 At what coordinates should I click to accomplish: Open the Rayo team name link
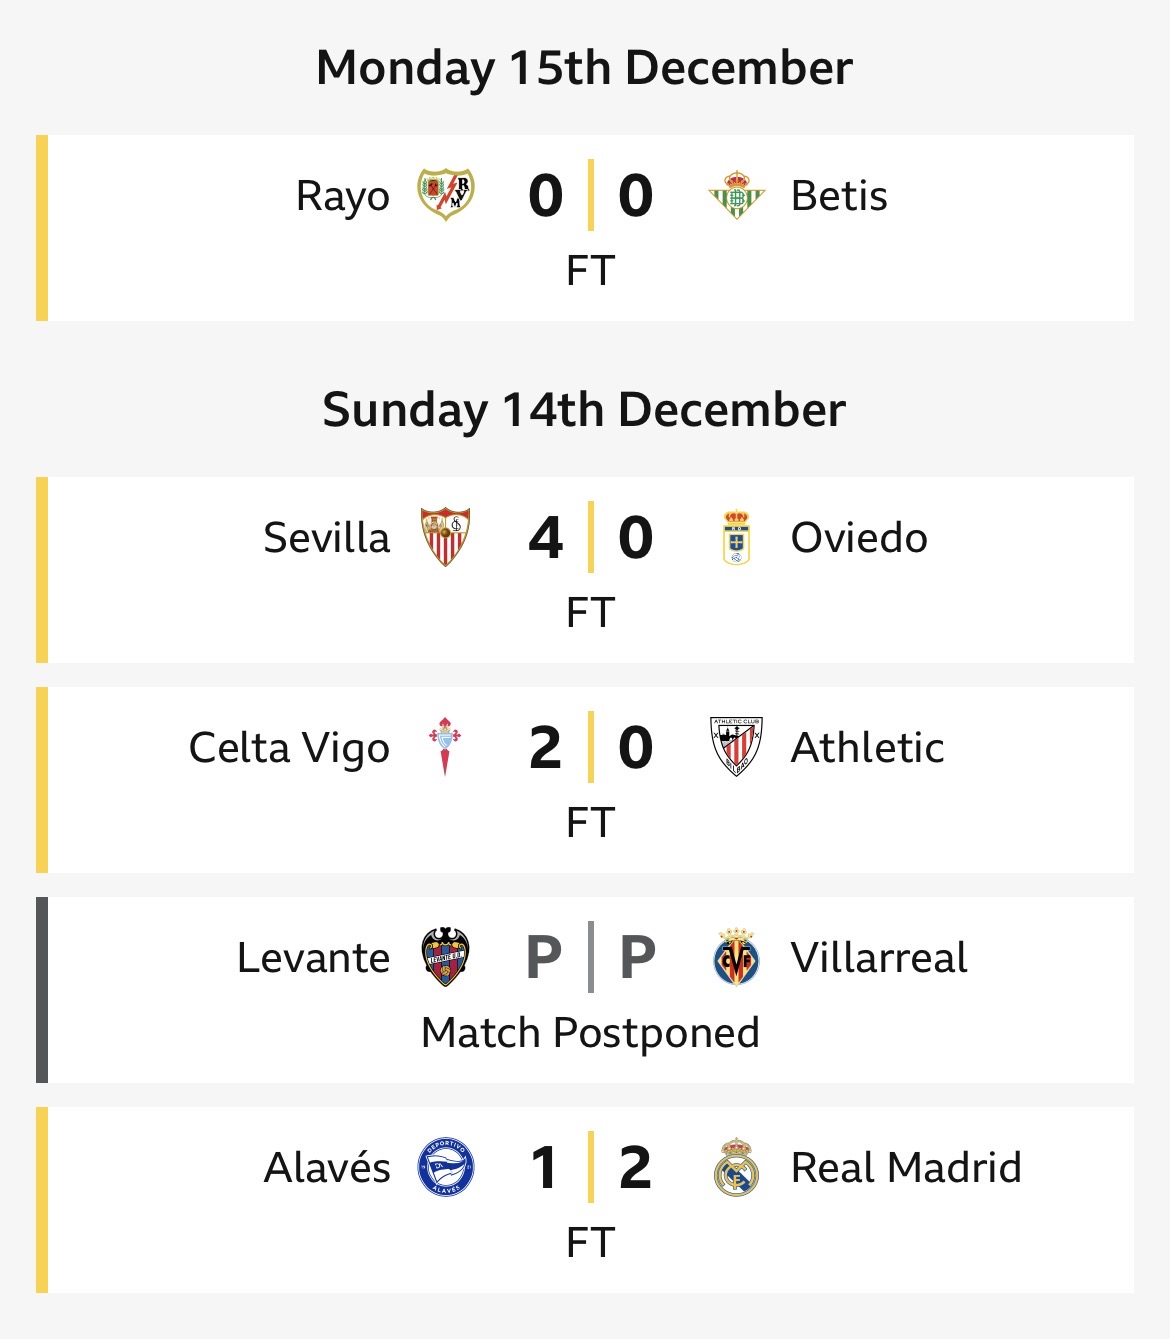tap(342, 196)
